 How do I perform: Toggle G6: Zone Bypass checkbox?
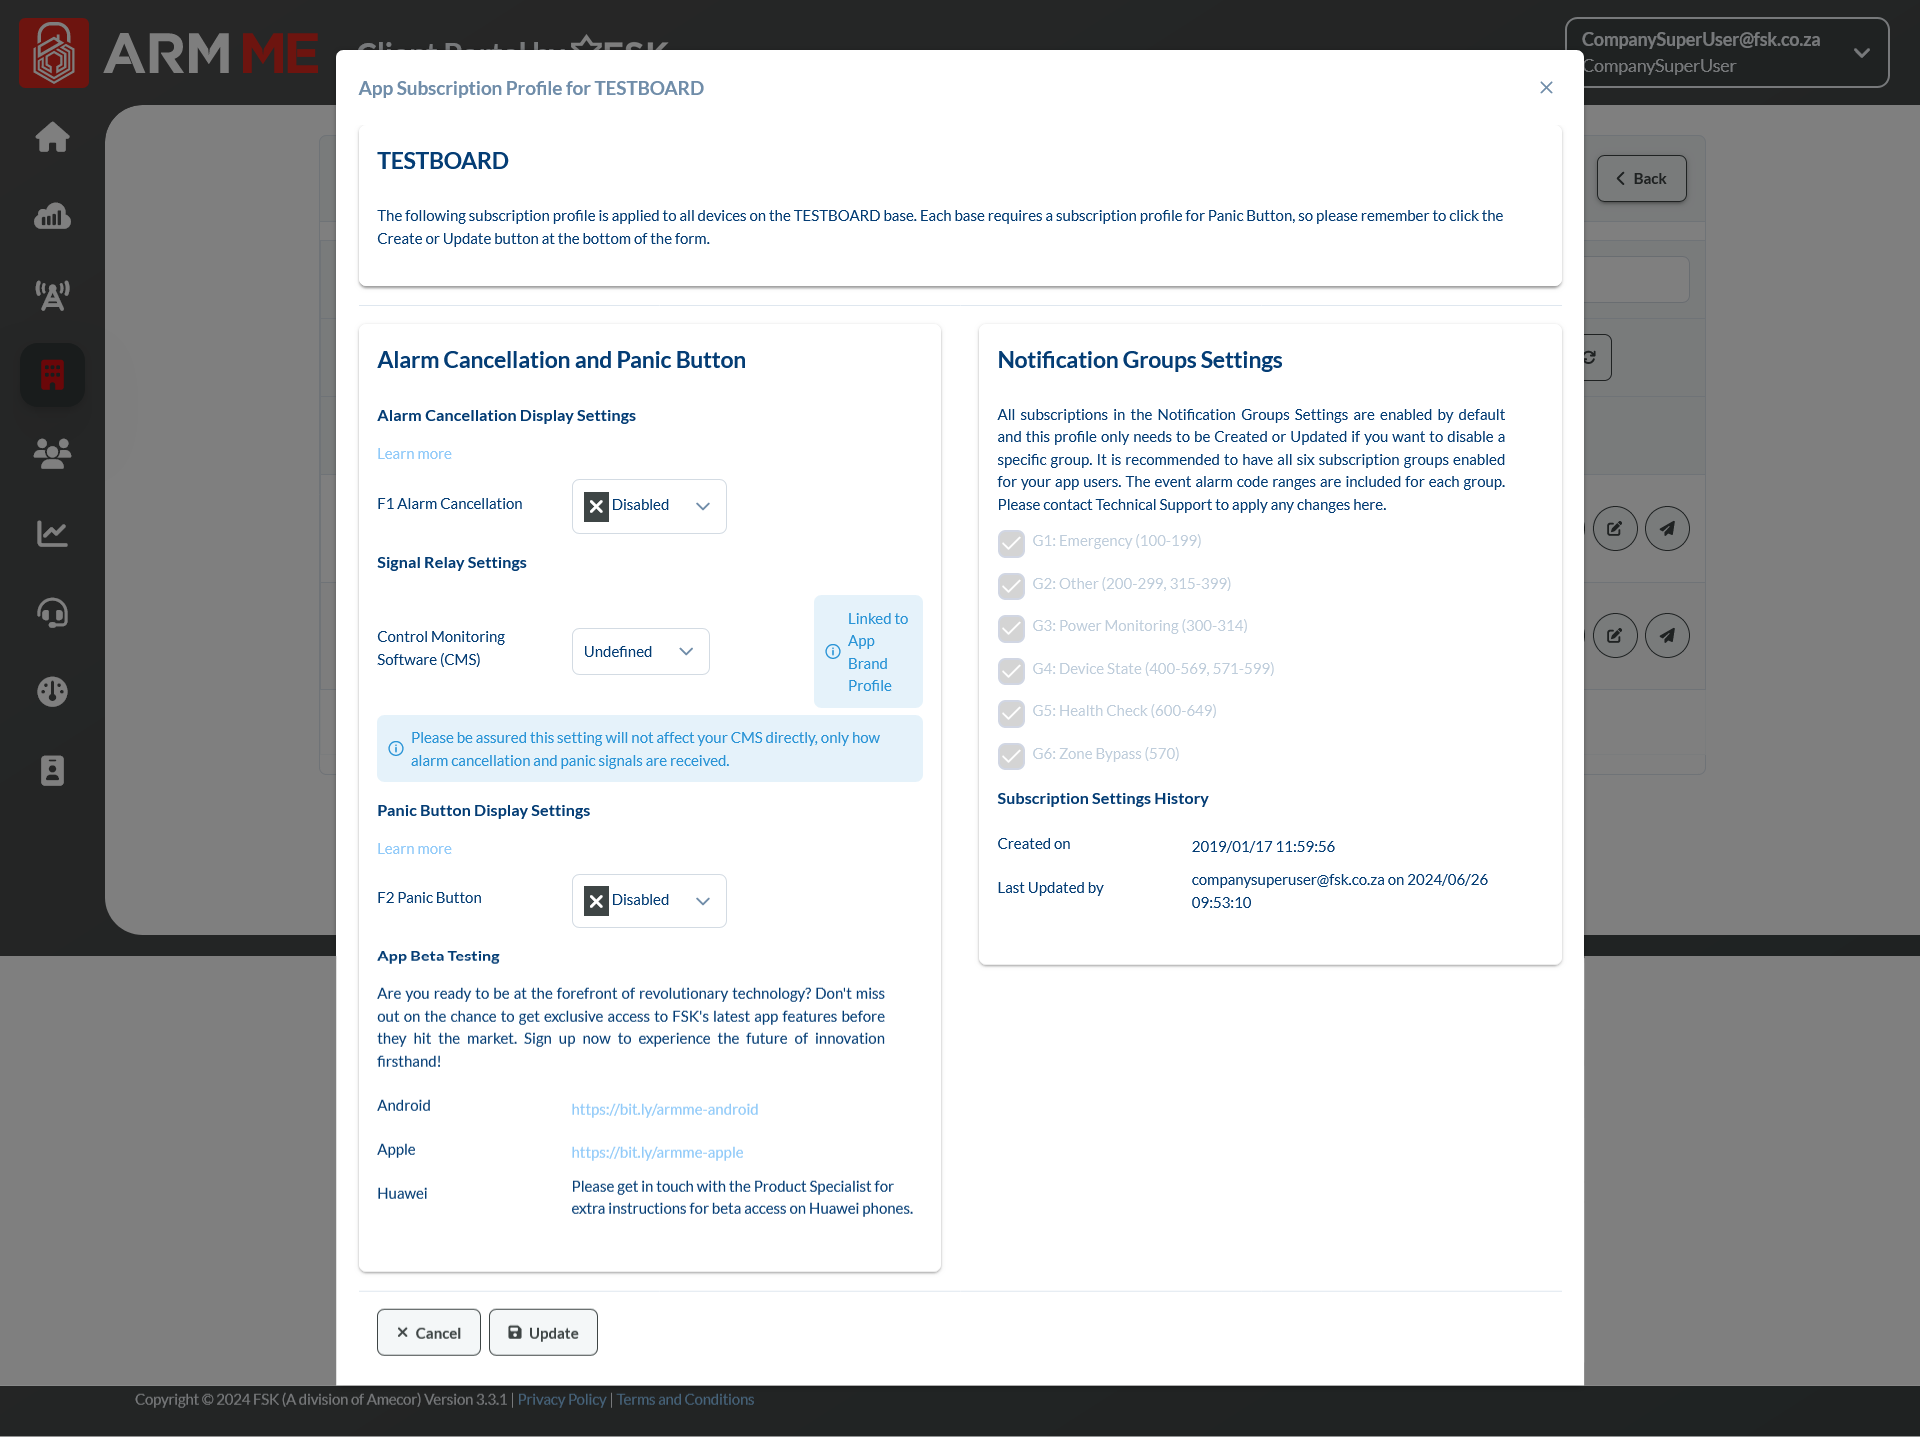[1011, 755]
